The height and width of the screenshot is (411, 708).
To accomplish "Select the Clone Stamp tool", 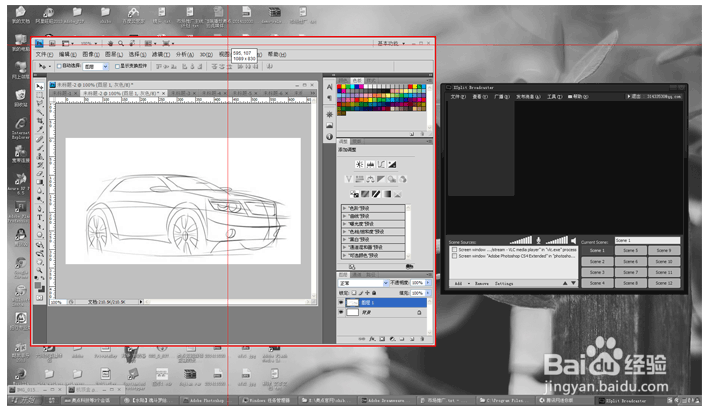I will pos(40,156).
